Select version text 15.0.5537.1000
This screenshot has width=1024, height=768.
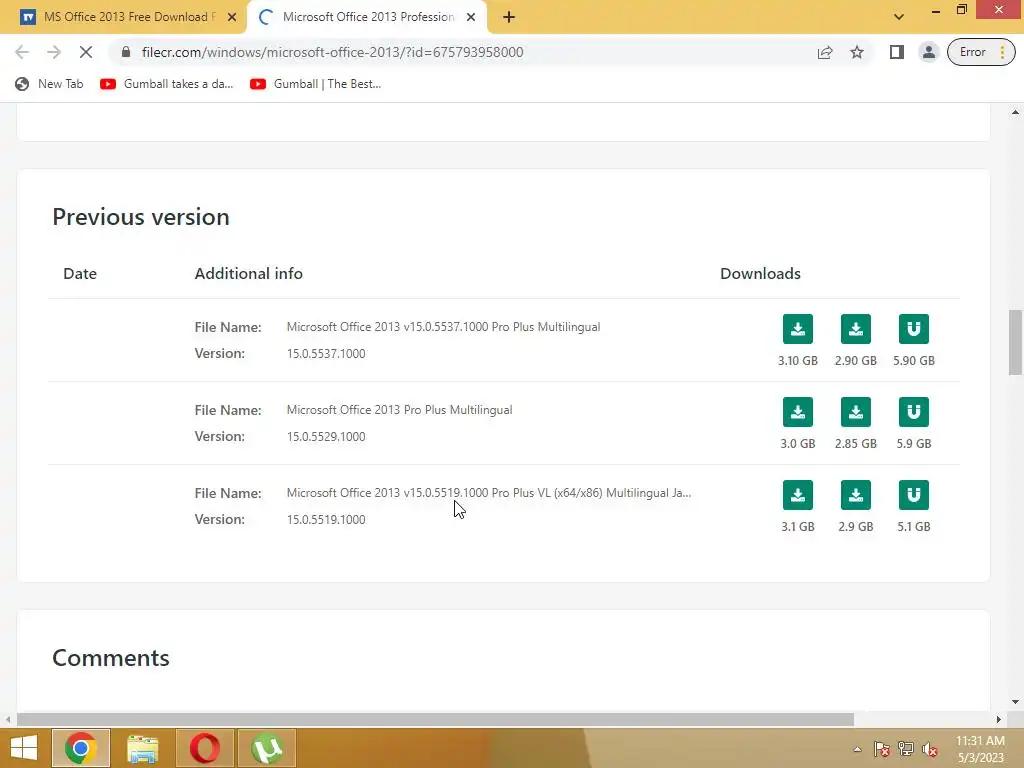click(x=326, y=353)
